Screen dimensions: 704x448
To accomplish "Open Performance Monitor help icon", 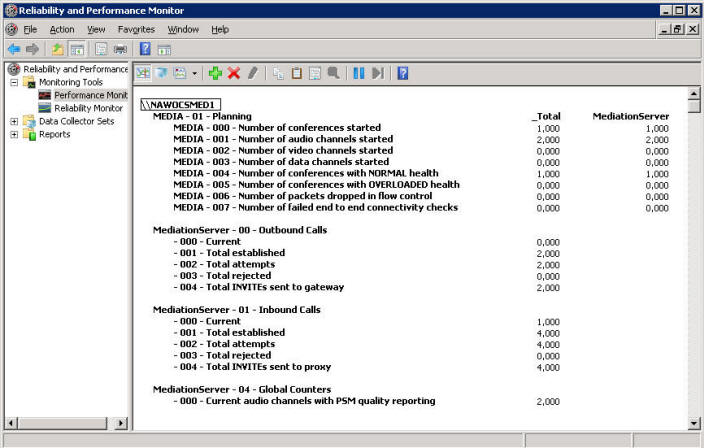I will [x=403, y=73].
